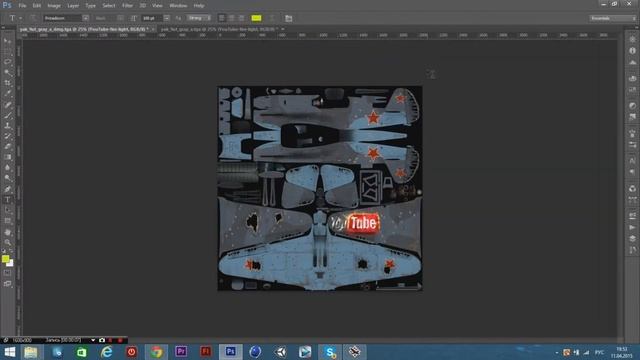Click the YouTube logo on the canvas
The width and height of the screenshot is (640, 360).
(355, 223)
